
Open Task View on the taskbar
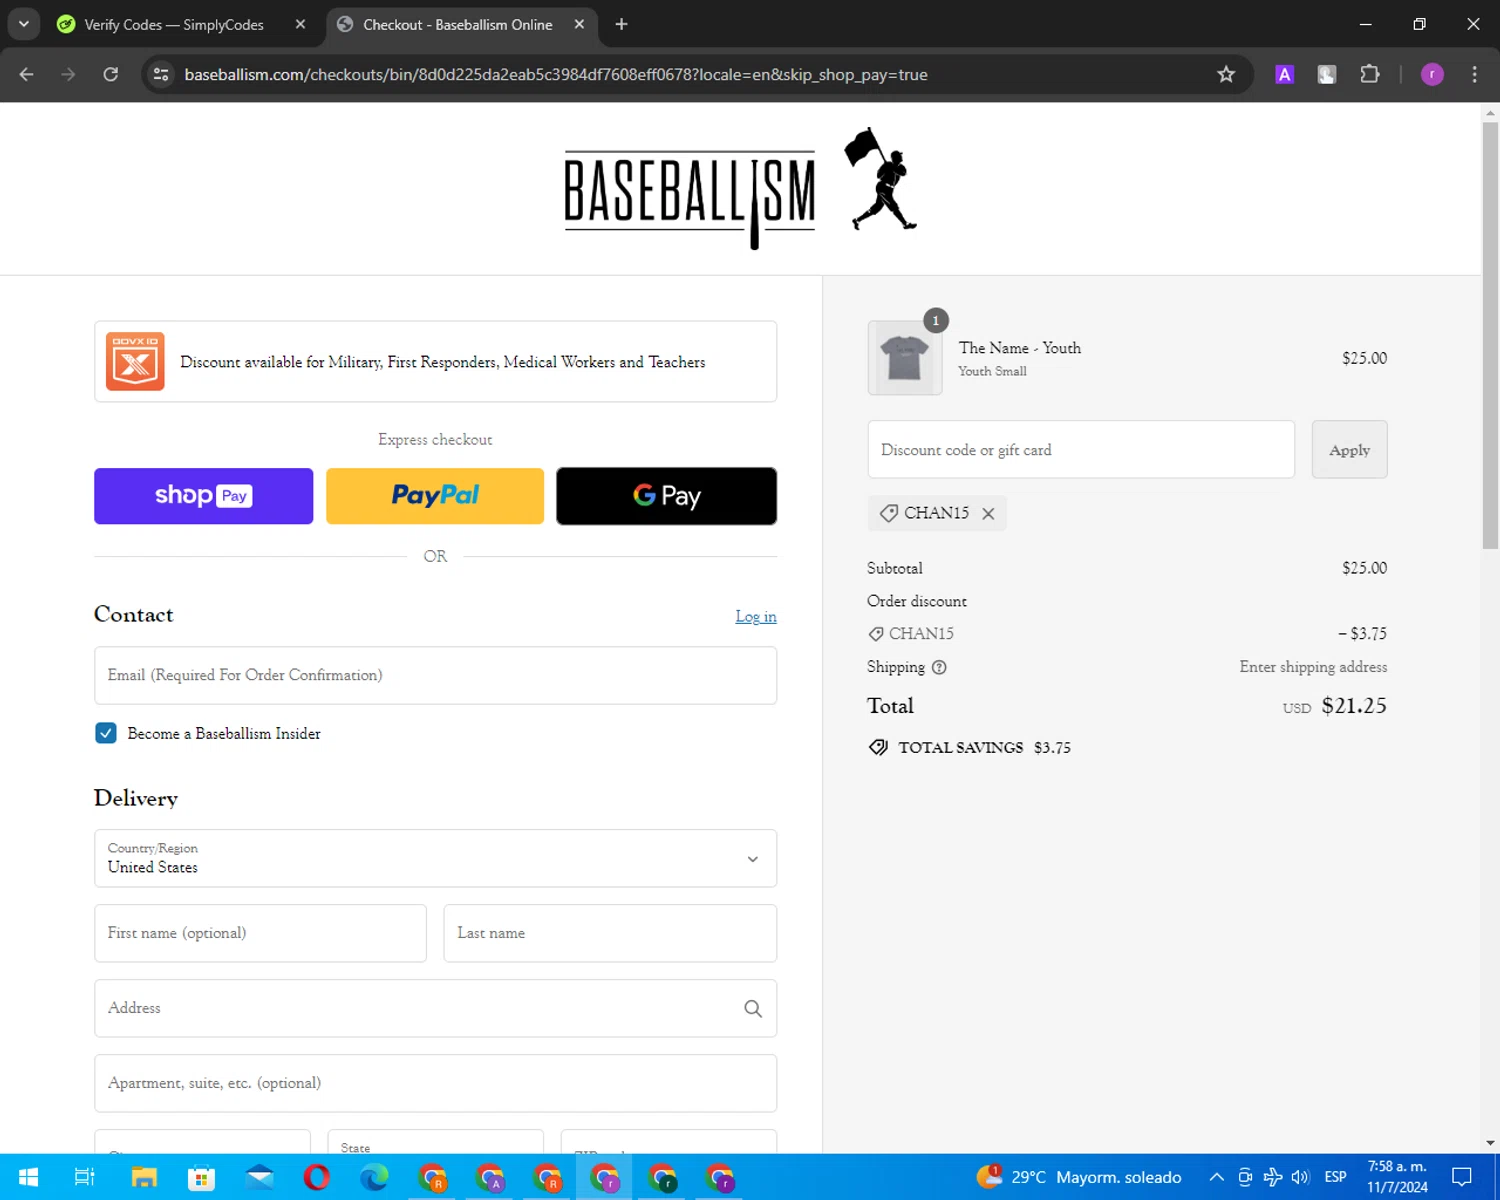coord(85,1177)
